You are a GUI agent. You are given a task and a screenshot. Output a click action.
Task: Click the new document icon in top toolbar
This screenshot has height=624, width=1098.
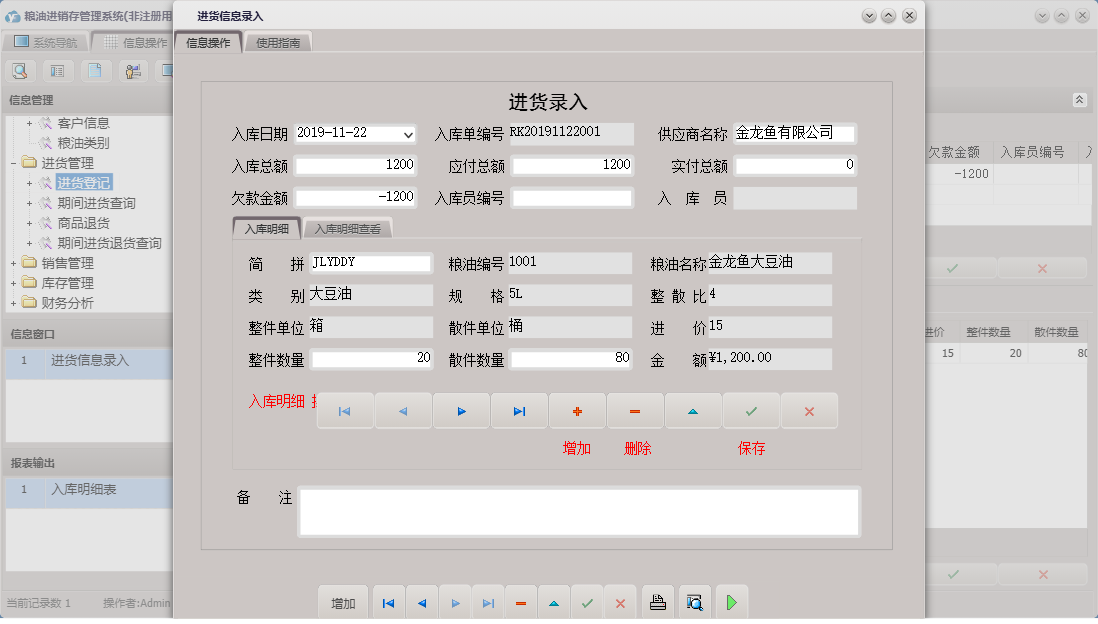tap(93, 70)
